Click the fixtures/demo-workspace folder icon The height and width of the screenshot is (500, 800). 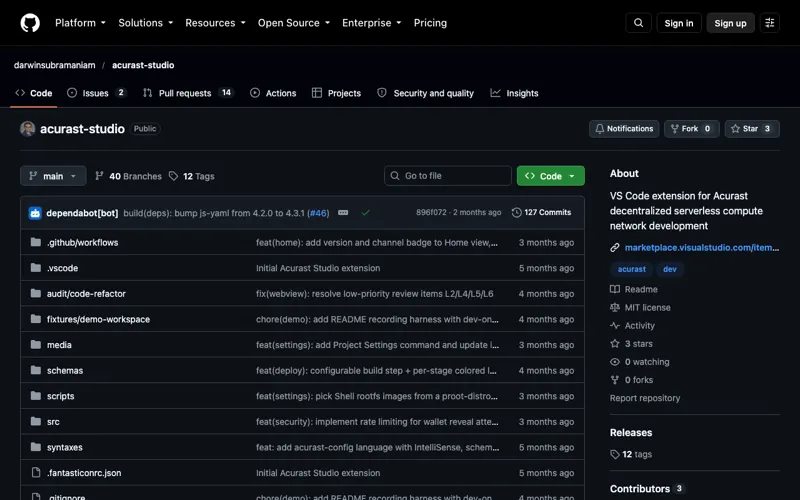36,318
